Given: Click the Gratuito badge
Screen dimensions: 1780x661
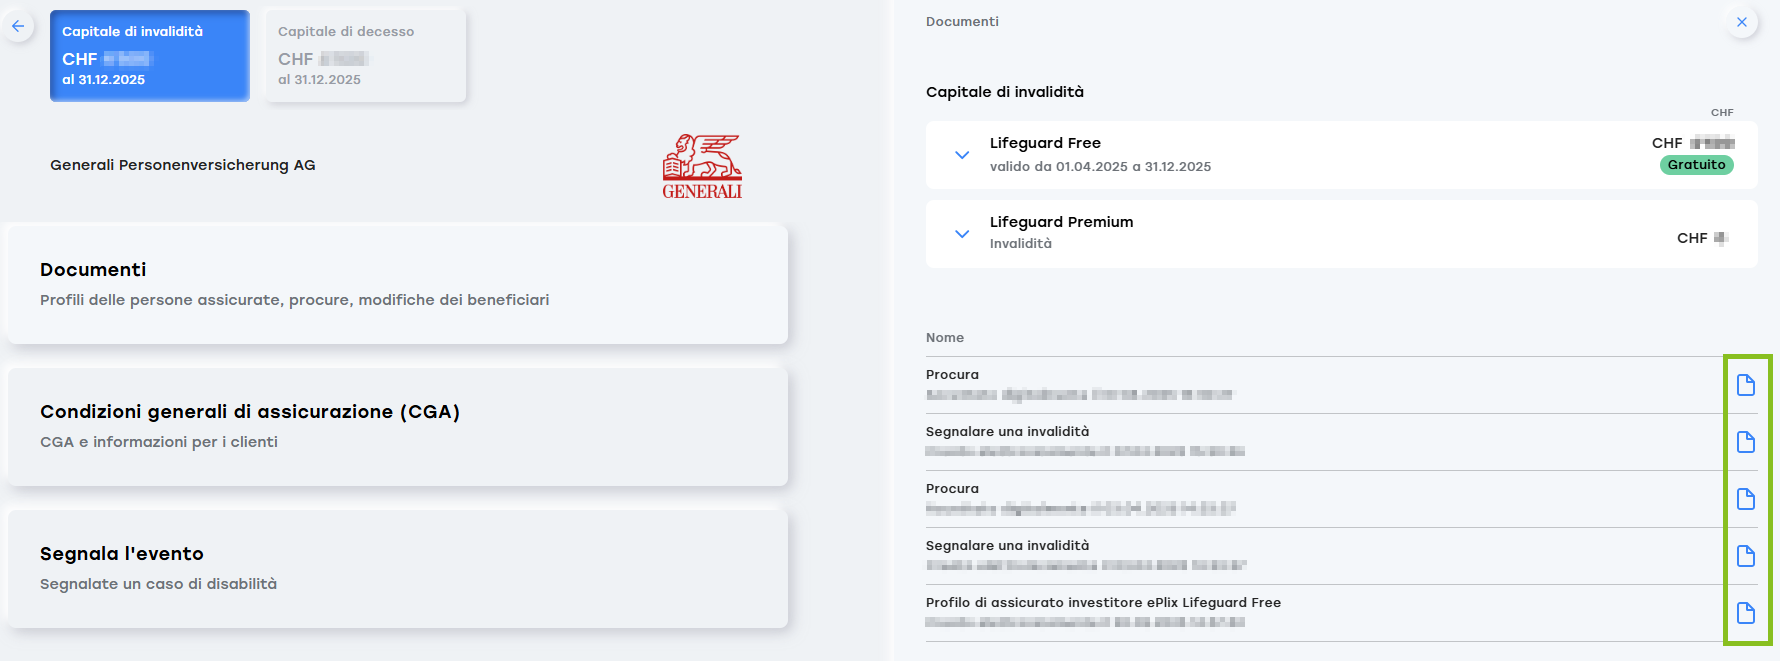Looking at the screenshot, I should coord(1696,165).
